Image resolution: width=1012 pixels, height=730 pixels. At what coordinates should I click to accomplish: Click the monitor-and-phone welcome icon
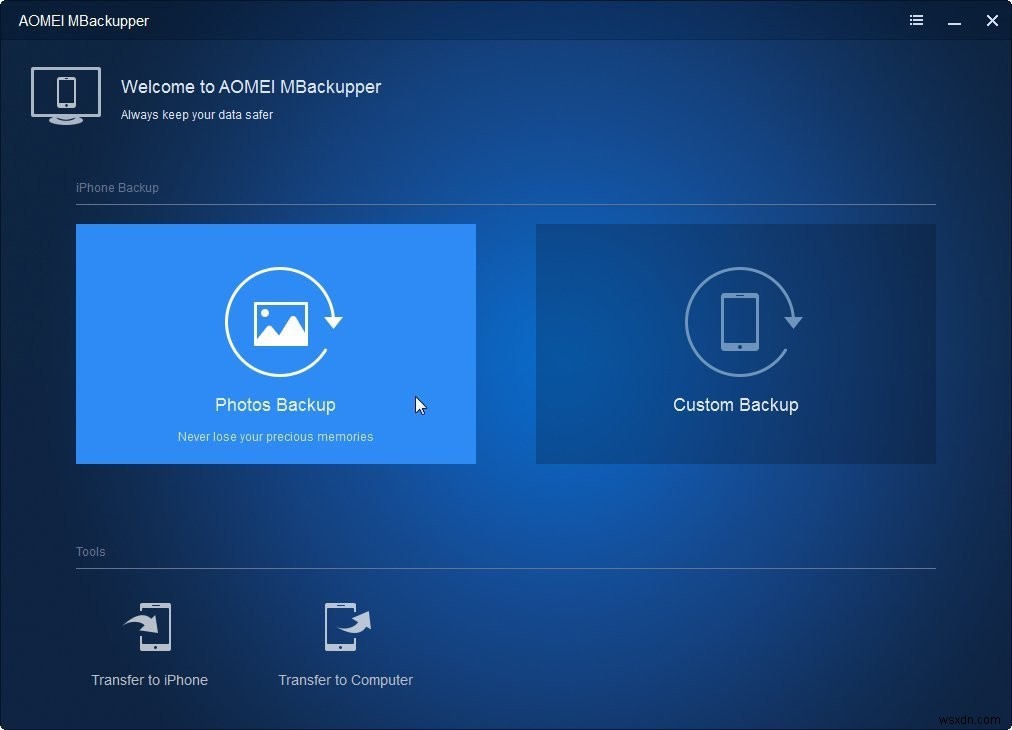coord(66,95)
